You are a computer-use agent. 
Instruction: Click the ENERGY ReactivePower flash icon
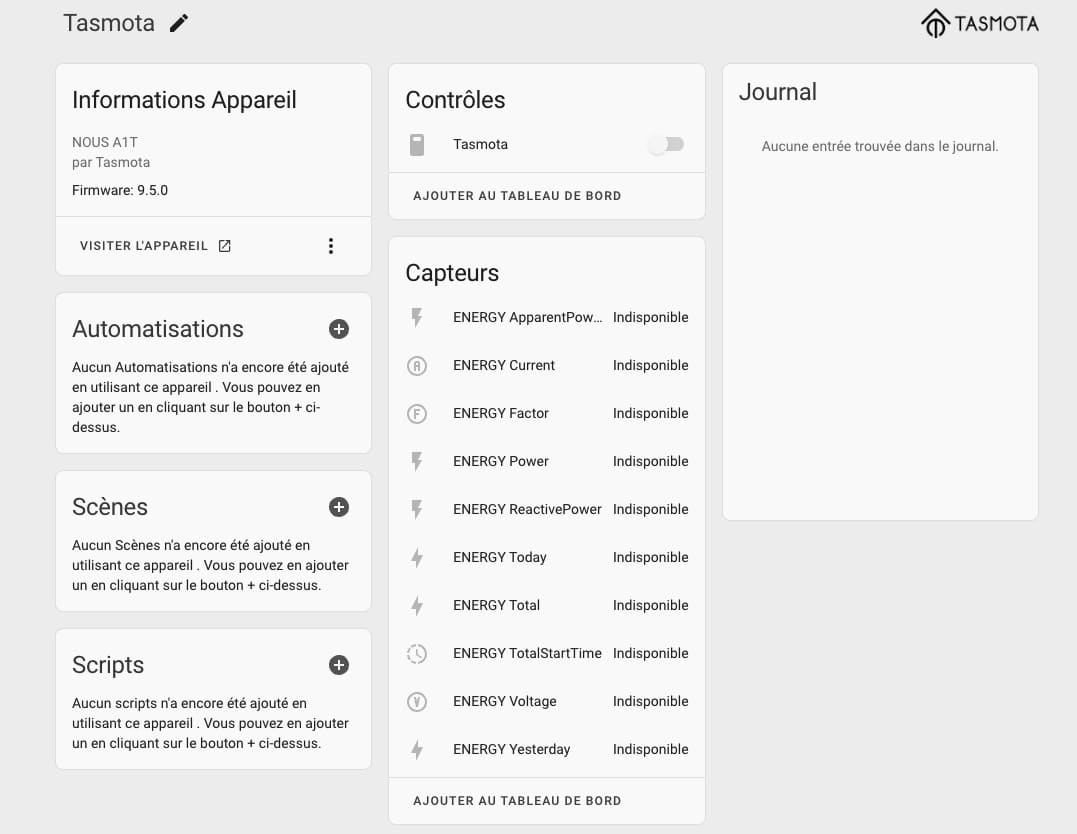pyautogui.click(x=417, y=510)
